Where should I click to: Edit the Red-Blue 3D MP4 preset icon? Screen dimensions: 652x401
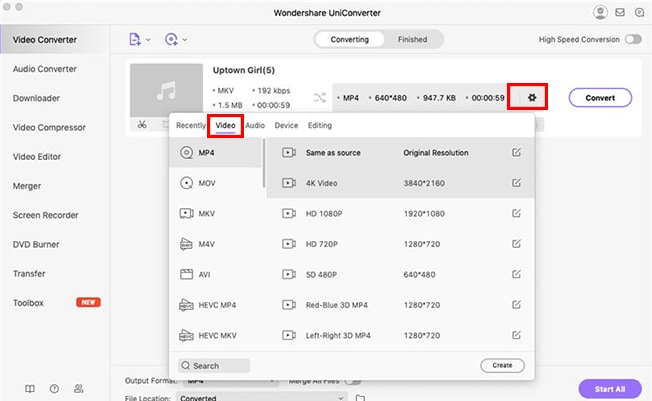[516, 304]
